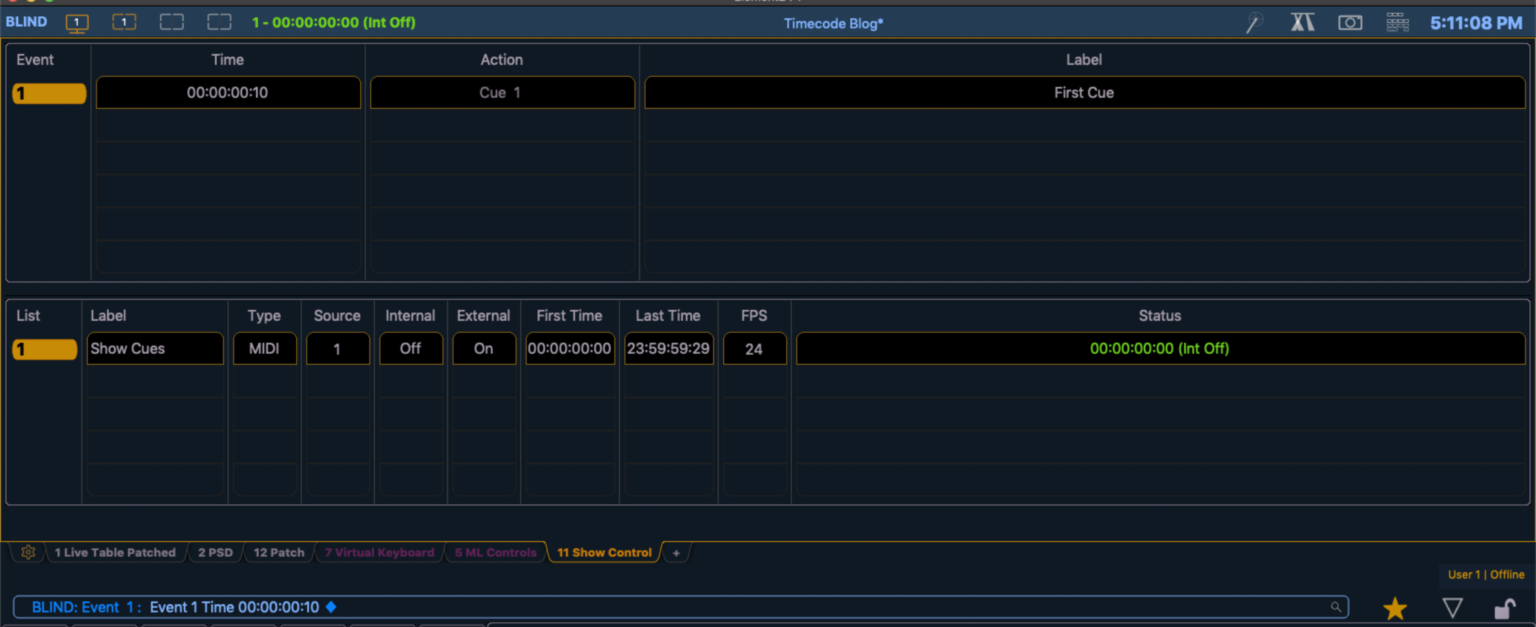Image resolution: width=1536 pixels, height=627 pixels.
Task: Click the unlocked padlock icon
Action: point(1504,608)
